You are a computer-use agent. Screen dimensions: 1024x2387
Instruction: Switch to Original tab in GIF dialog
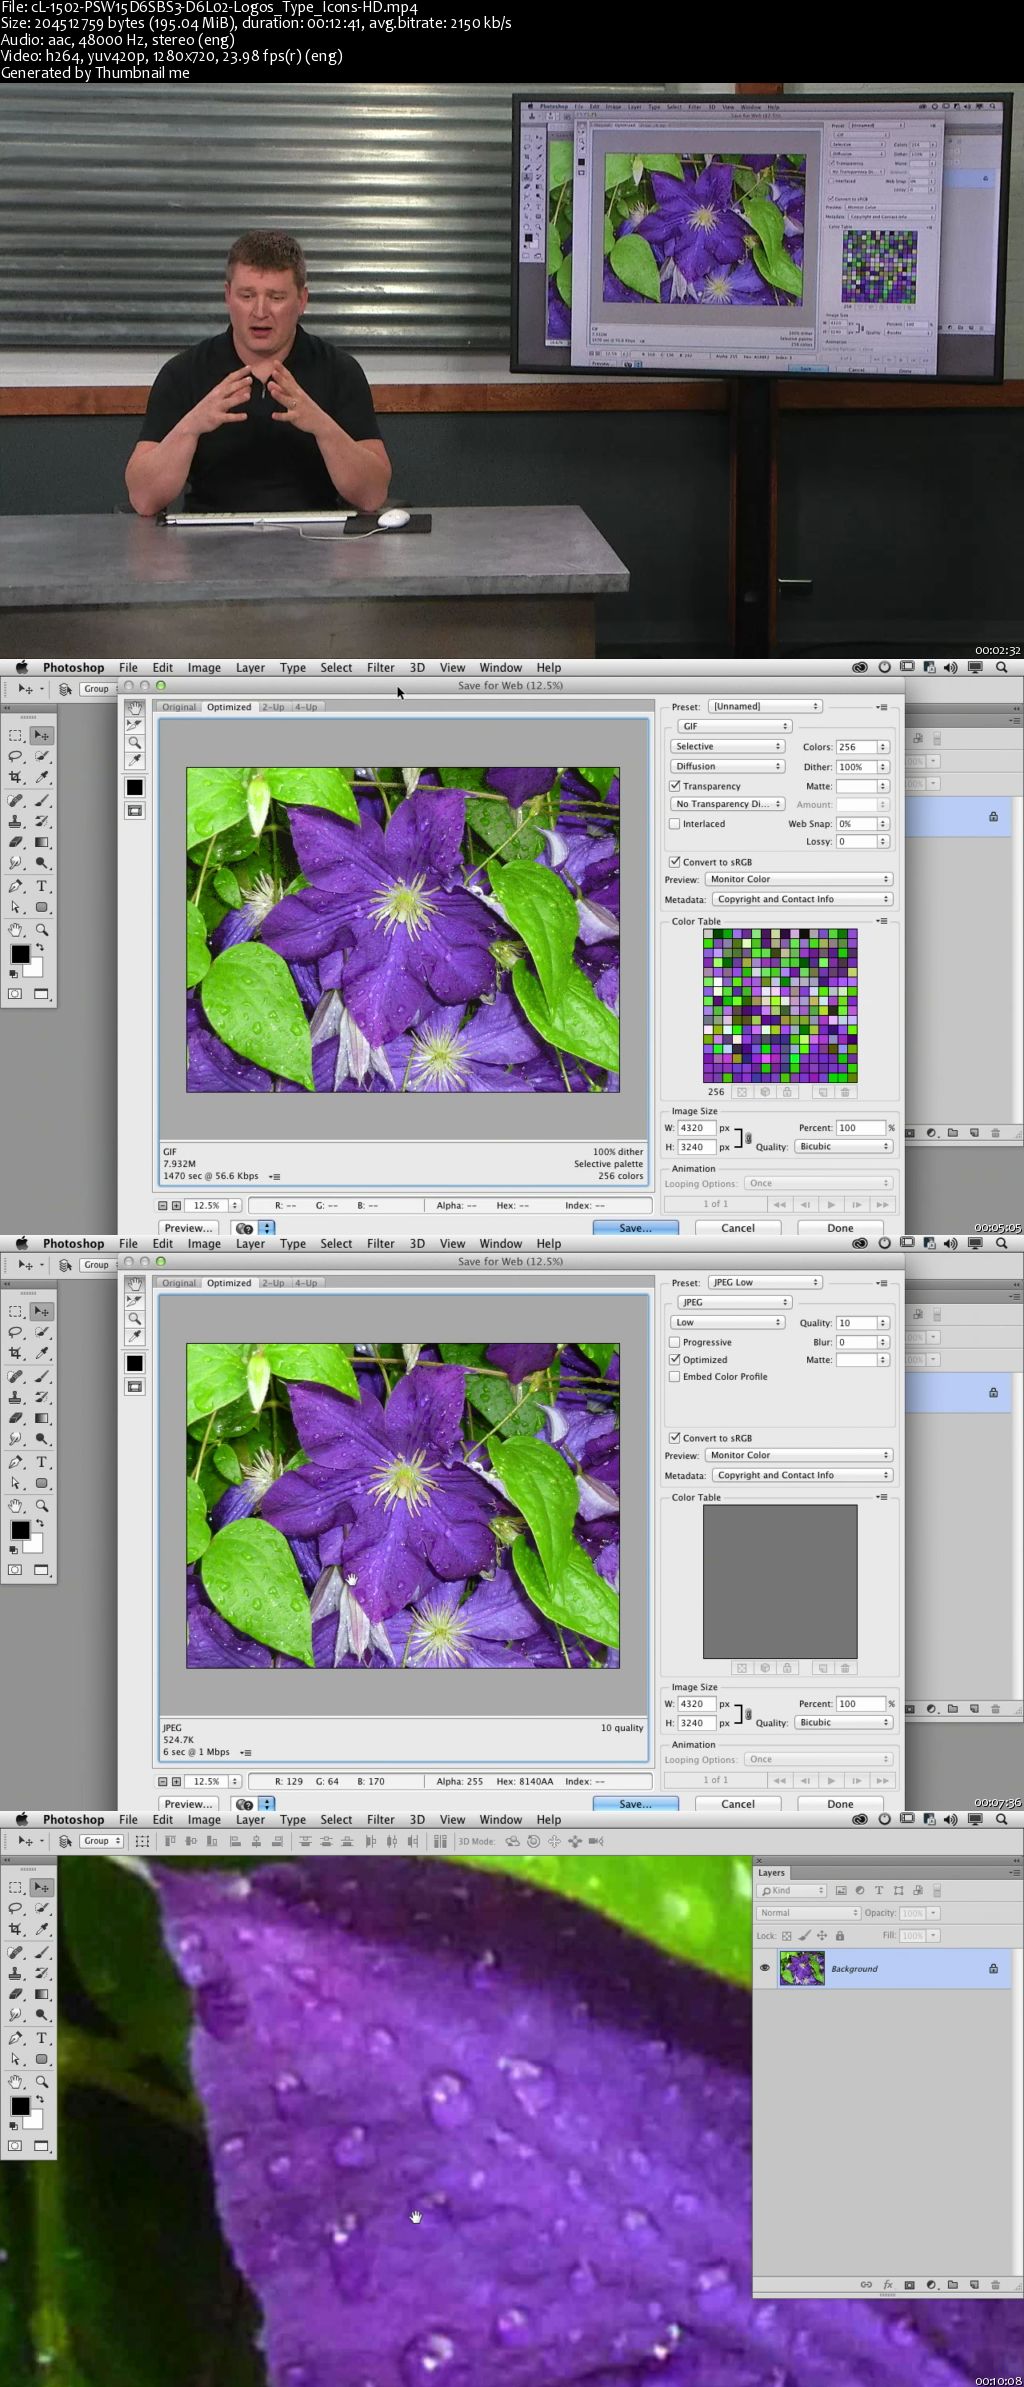(180, 707)
